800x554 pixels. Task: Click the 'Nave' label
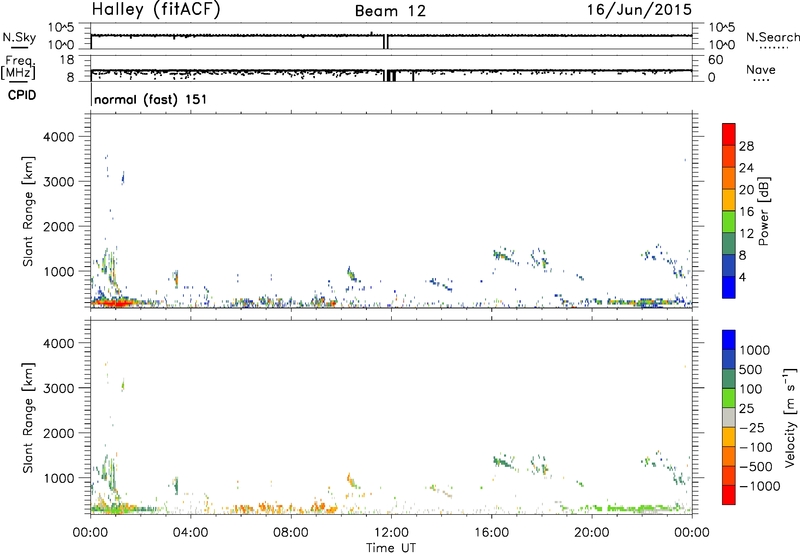tap(761, 70)
